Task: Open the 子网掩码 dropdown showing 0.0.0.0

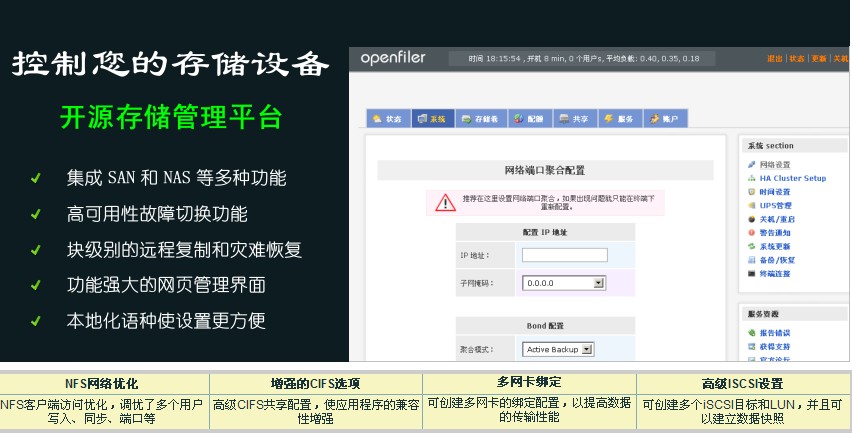Action: pyautogui.click(x=563, y=283)
